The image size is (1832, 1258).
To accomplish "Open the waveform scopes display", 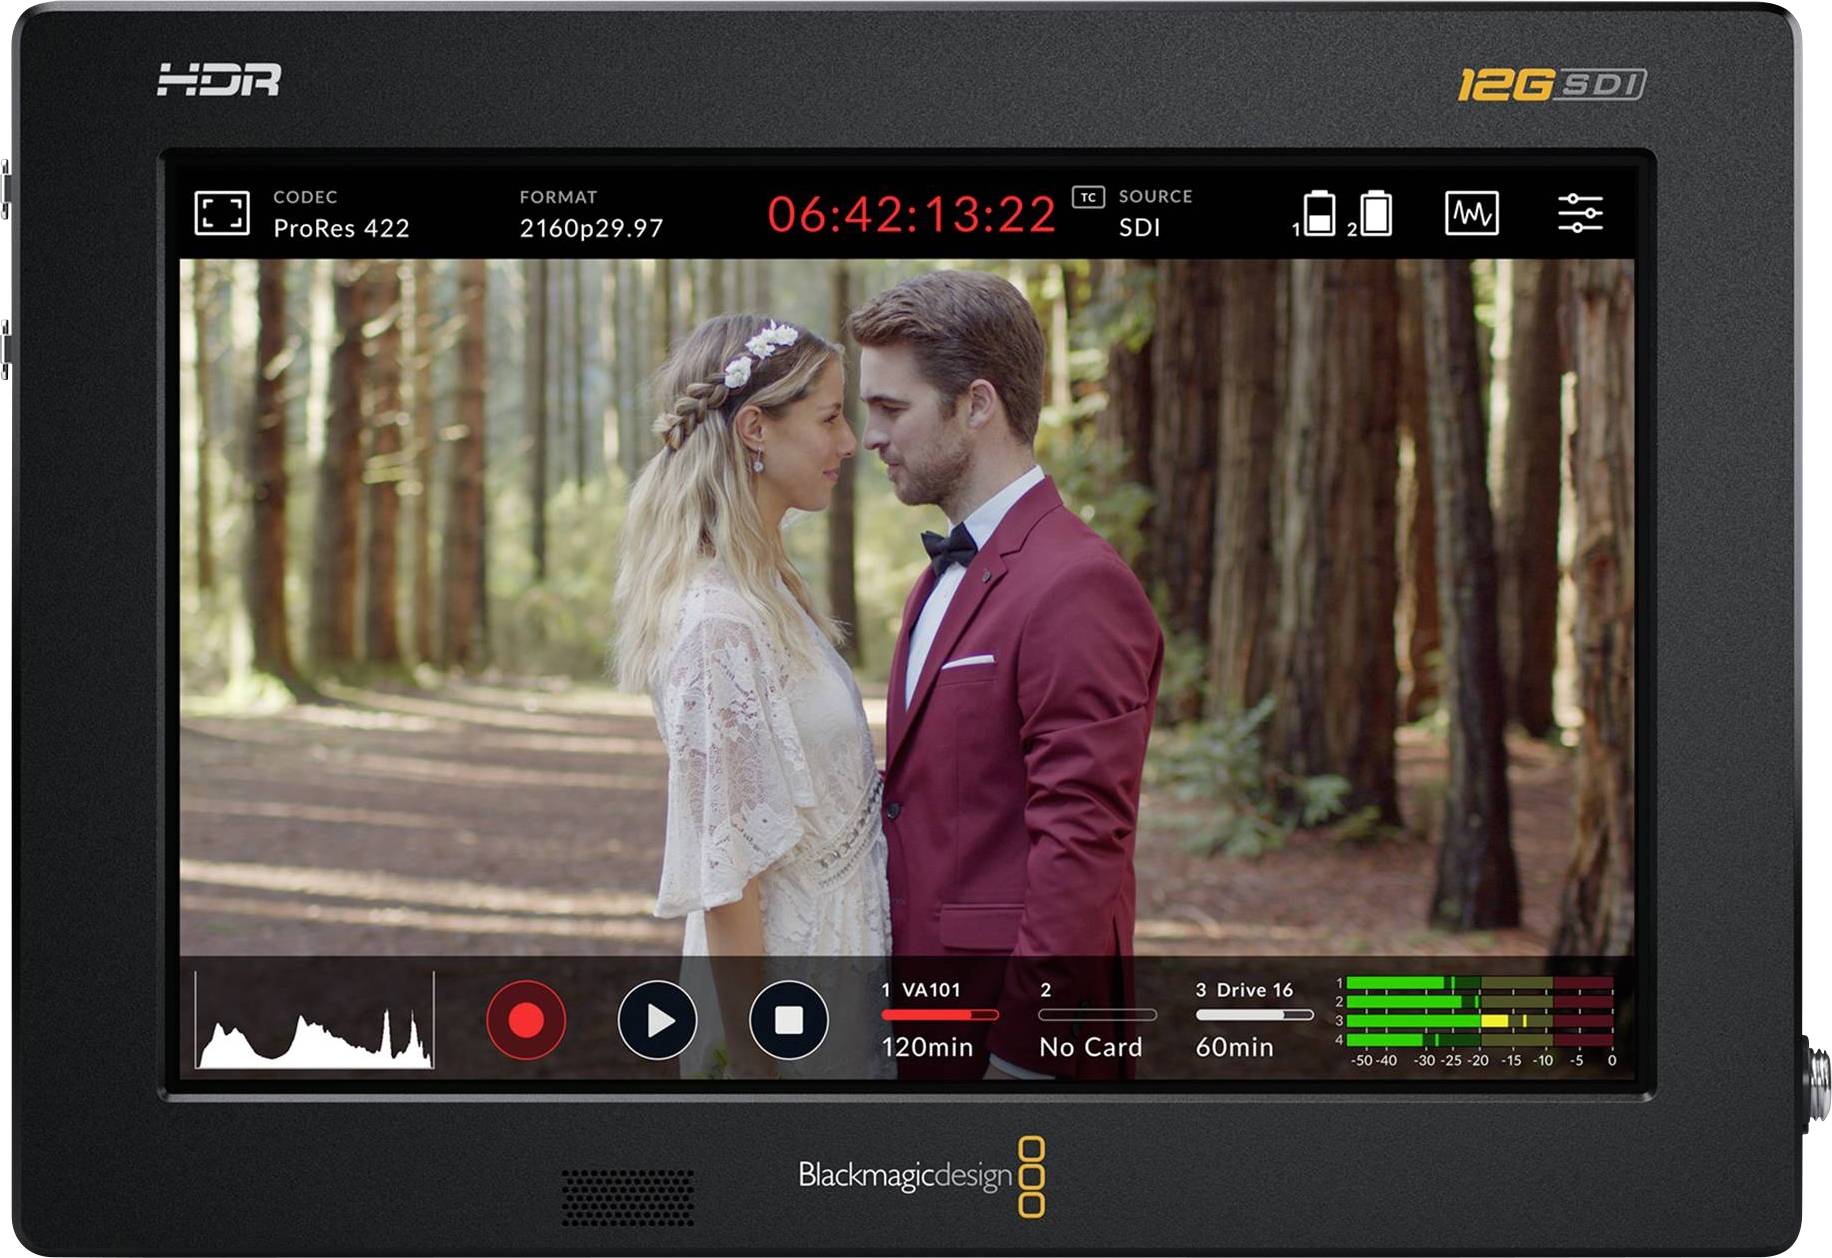I will pos(1474,214).
